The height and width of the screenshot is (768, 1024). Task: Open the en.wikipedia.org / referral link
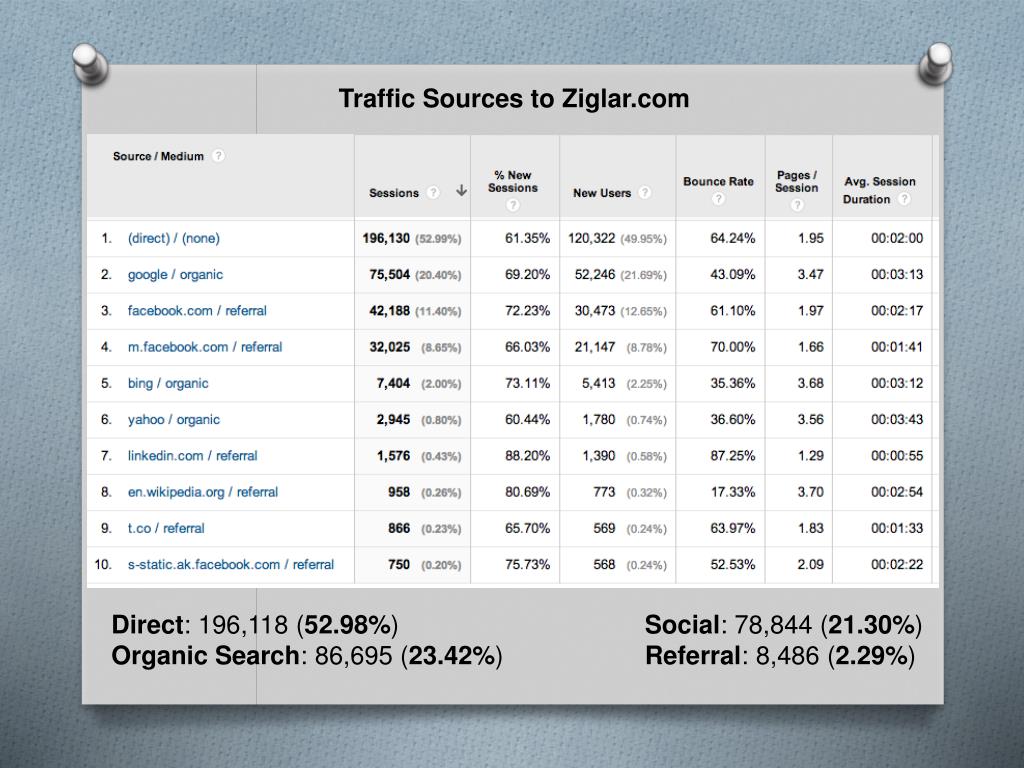[x=203, y=492]
